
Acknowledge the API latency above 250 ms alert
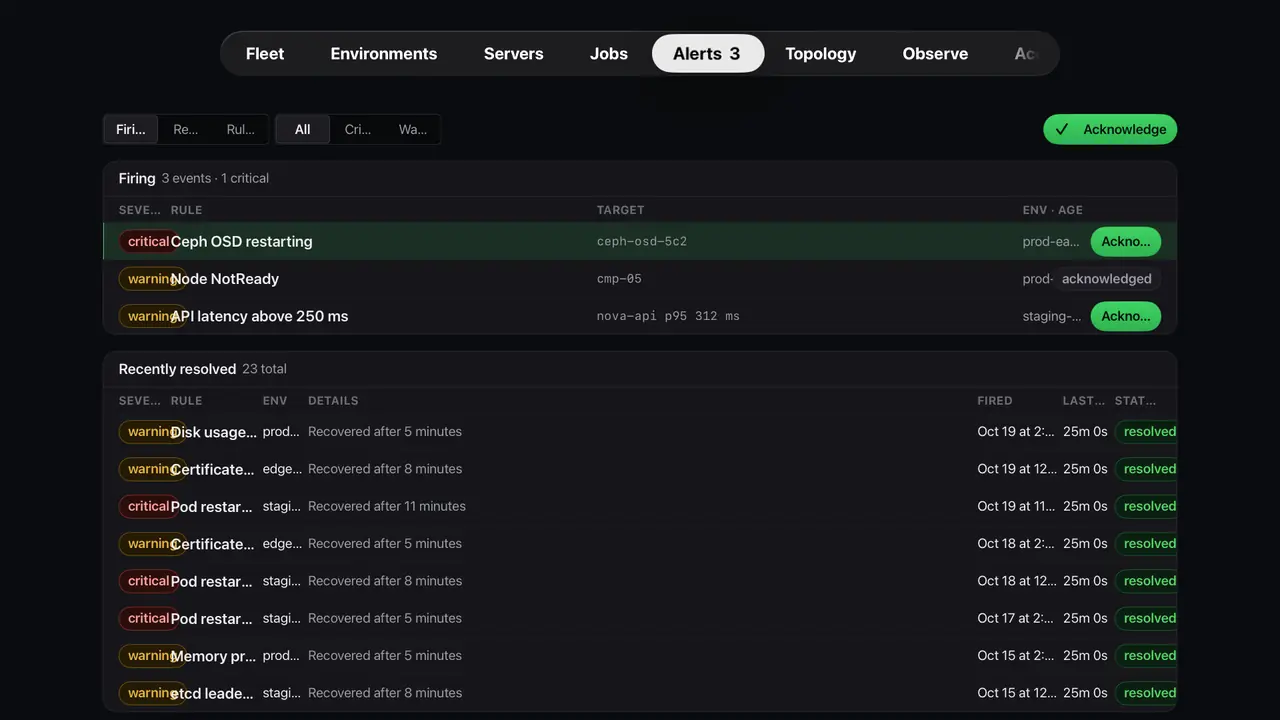tap(1126, 316)
